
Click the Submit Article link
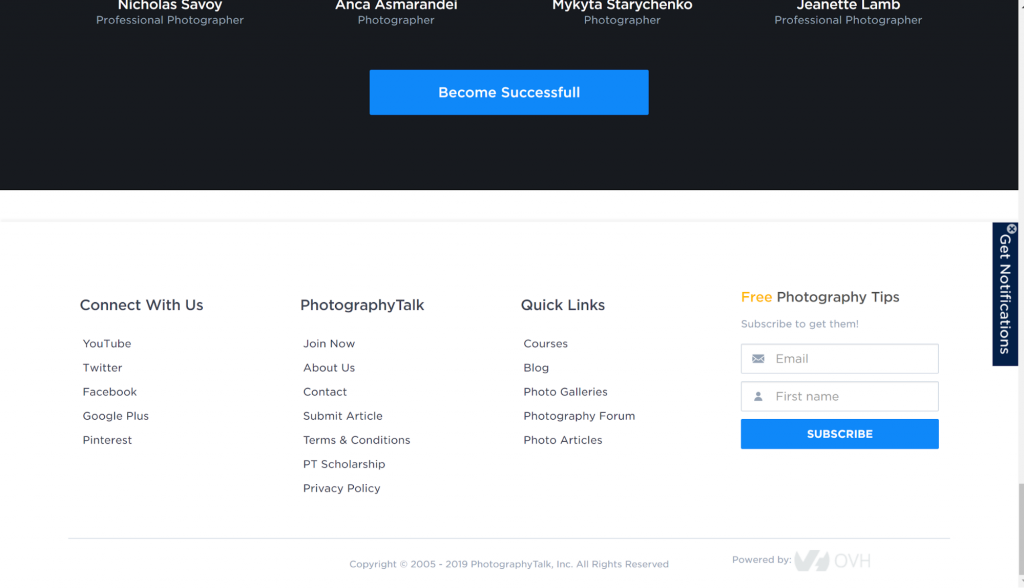click(x=343, y=416)
